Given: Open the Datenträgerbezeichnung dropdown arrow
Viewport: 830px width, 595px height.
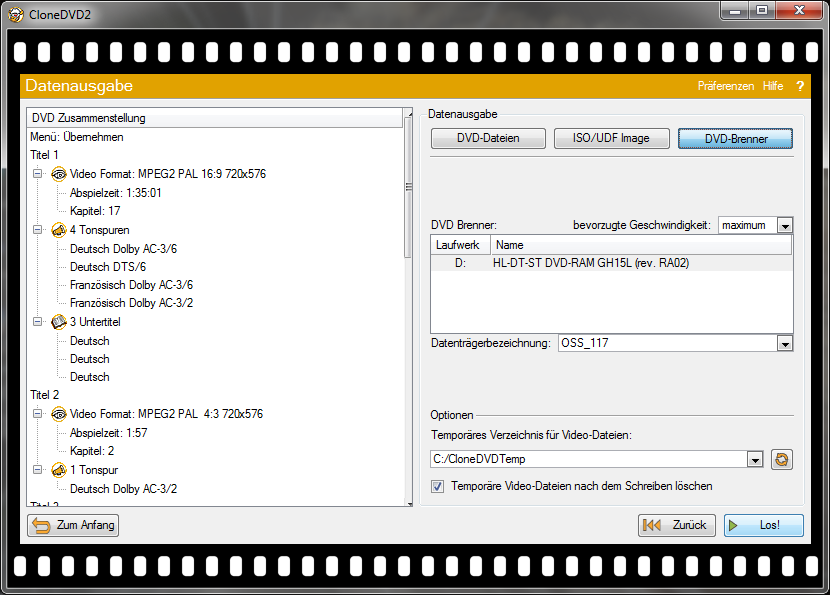Looking at the screenshot, I should tap(785, 344).
